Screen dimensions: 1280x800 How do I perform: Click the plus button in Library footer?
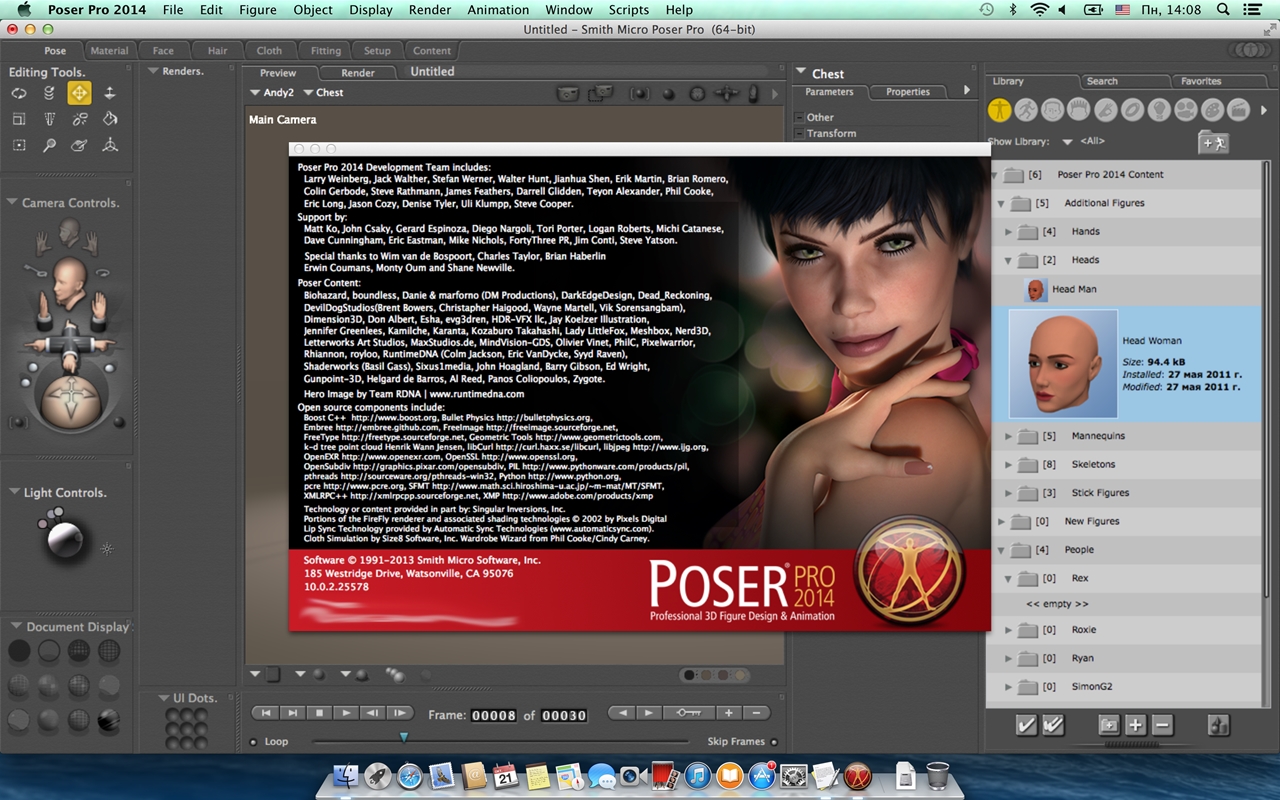tap(1135, 725)
